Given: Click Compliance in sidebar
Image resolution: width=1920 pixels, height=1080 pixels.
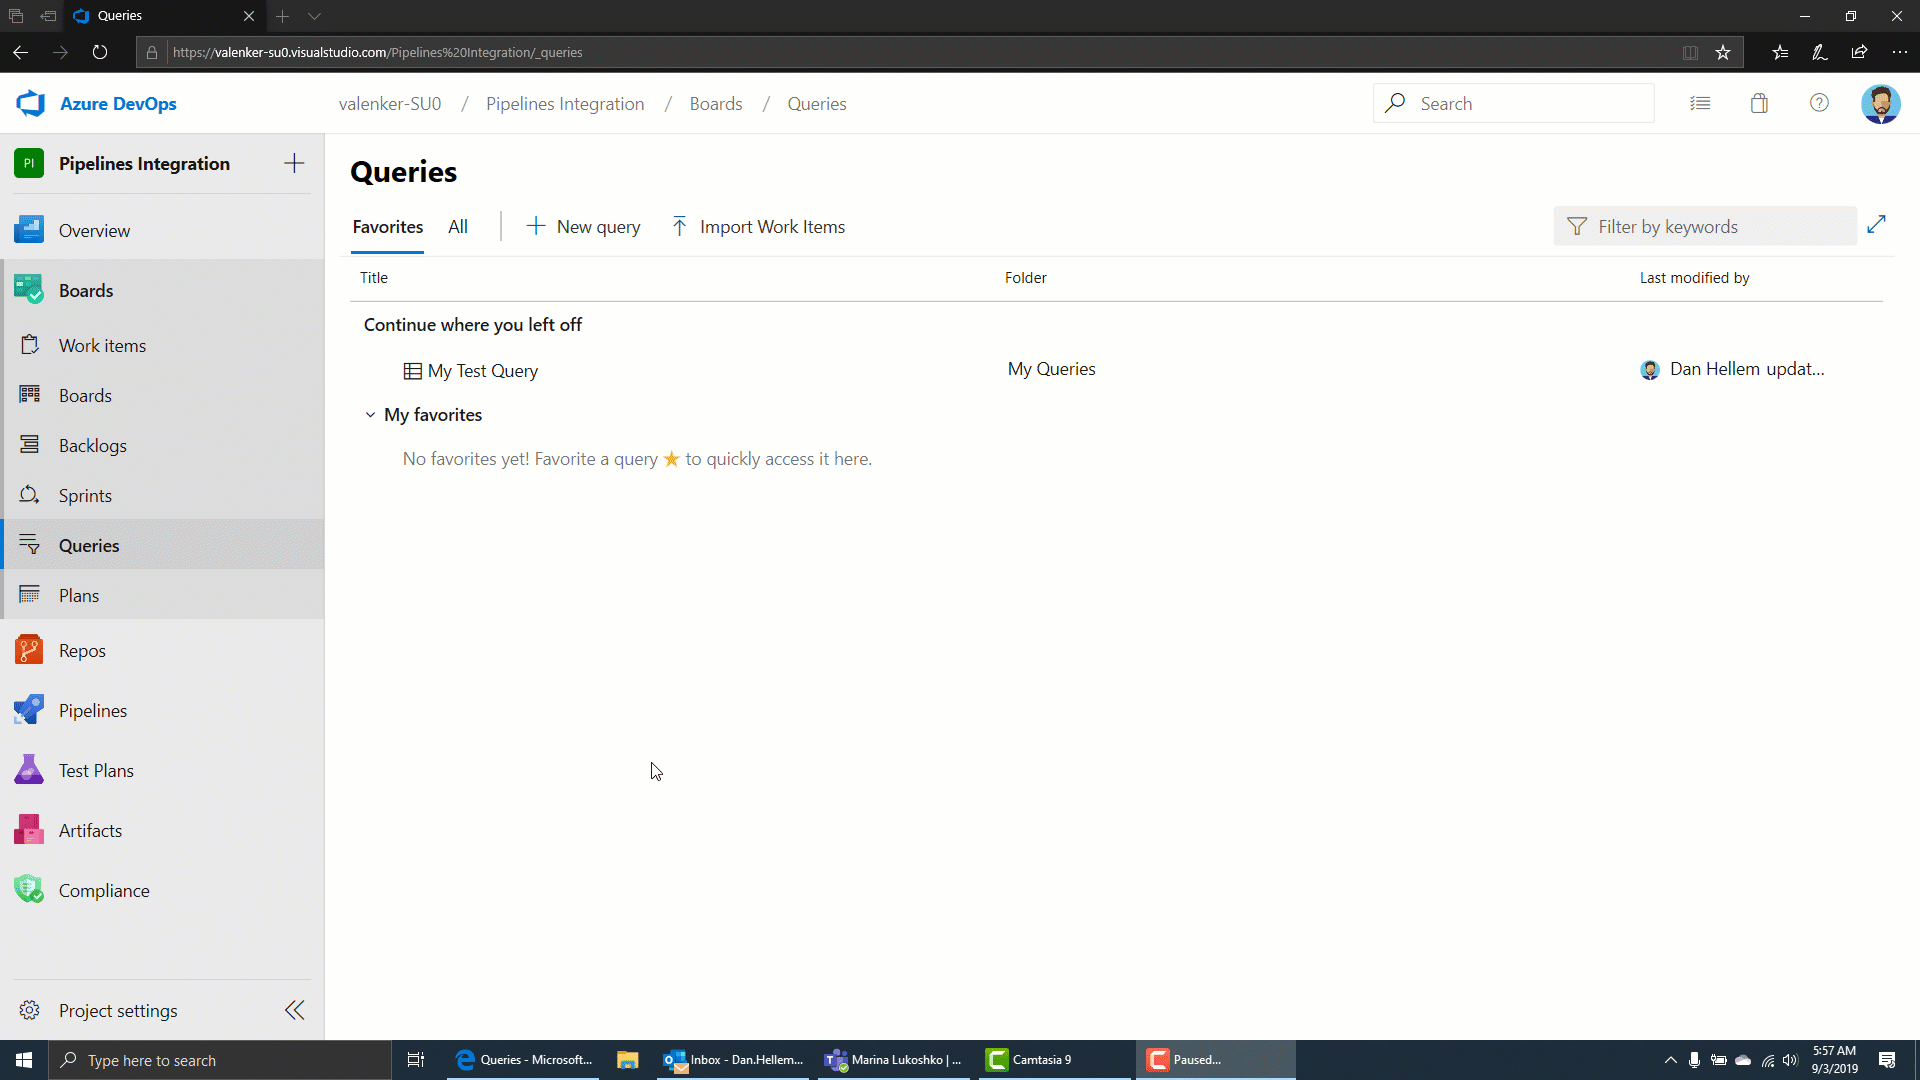Looking at the screenshot, I should point(104,890).
